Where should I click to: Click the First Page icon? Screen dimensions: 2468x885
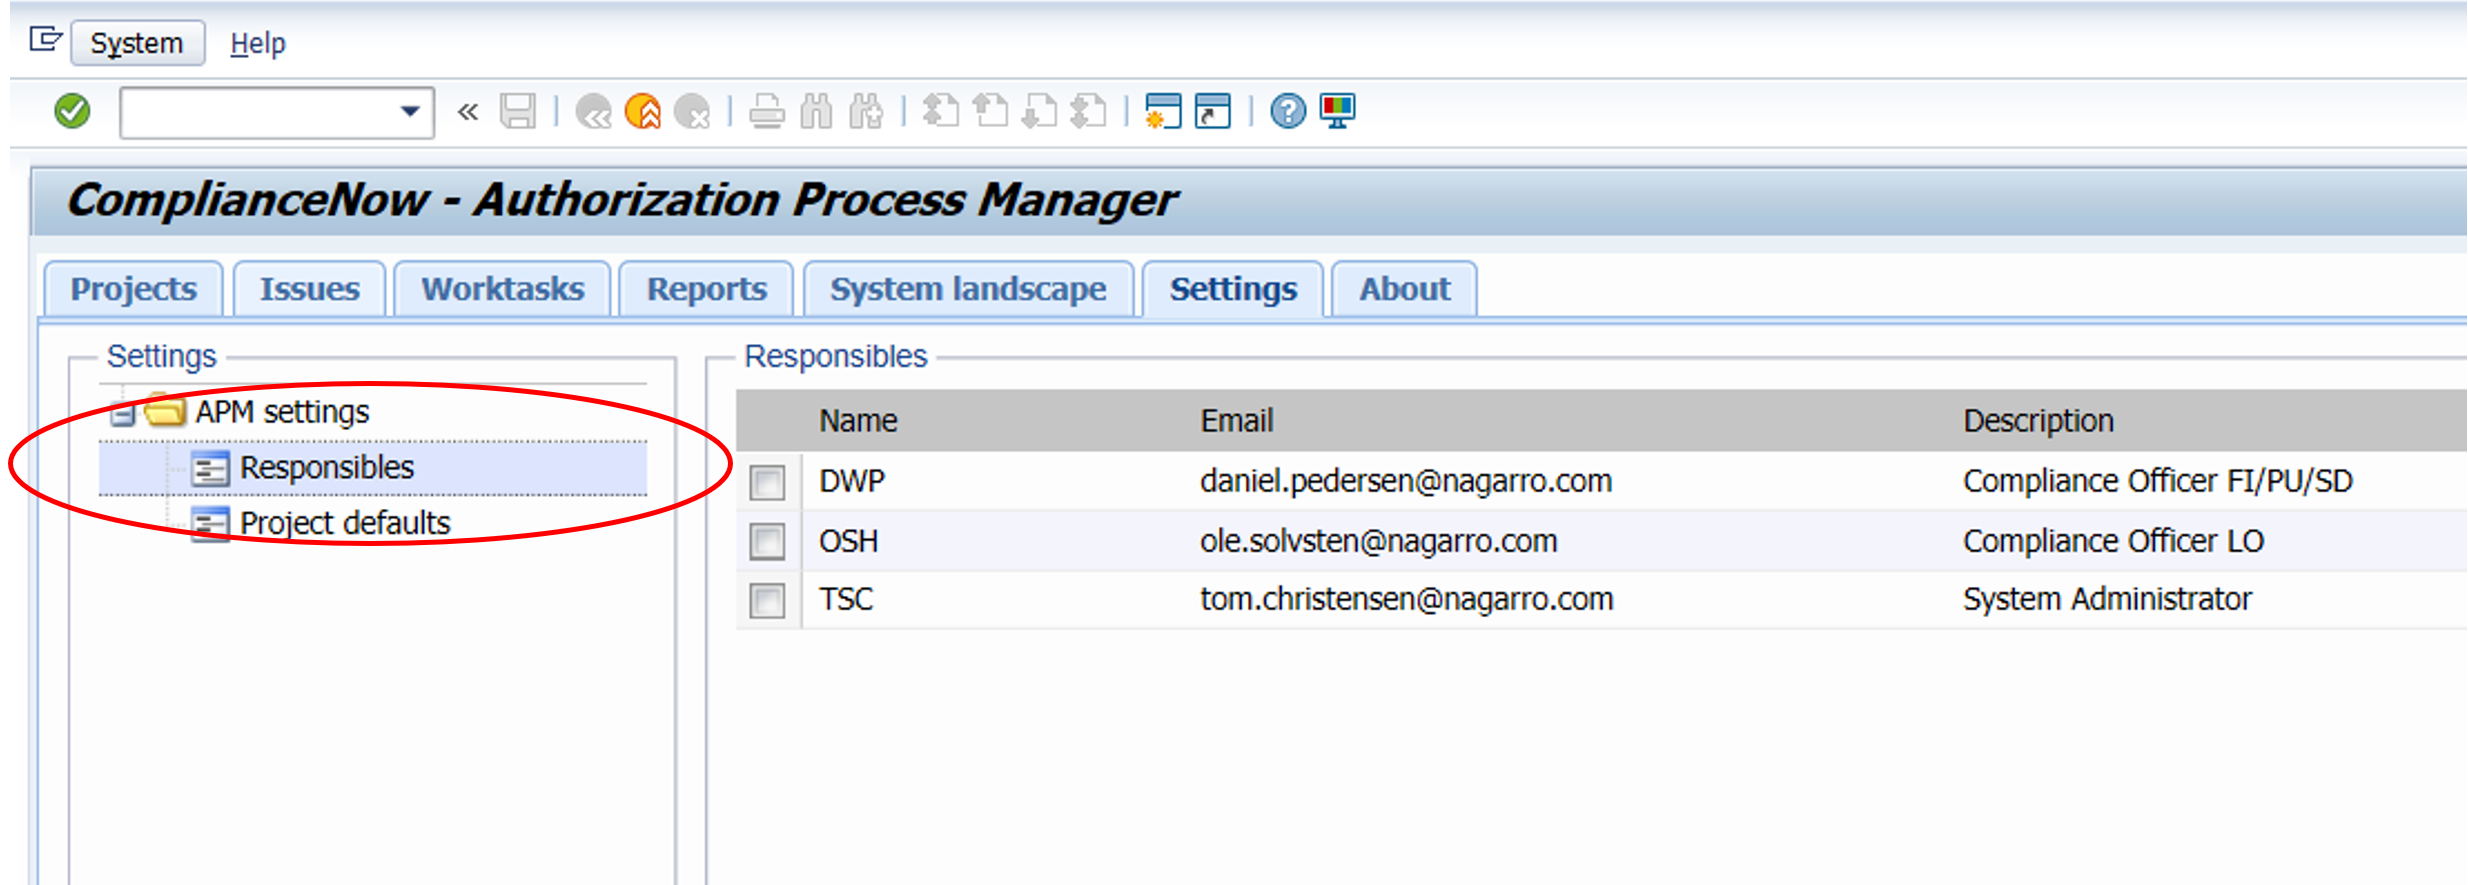click(x=940, y=111)
